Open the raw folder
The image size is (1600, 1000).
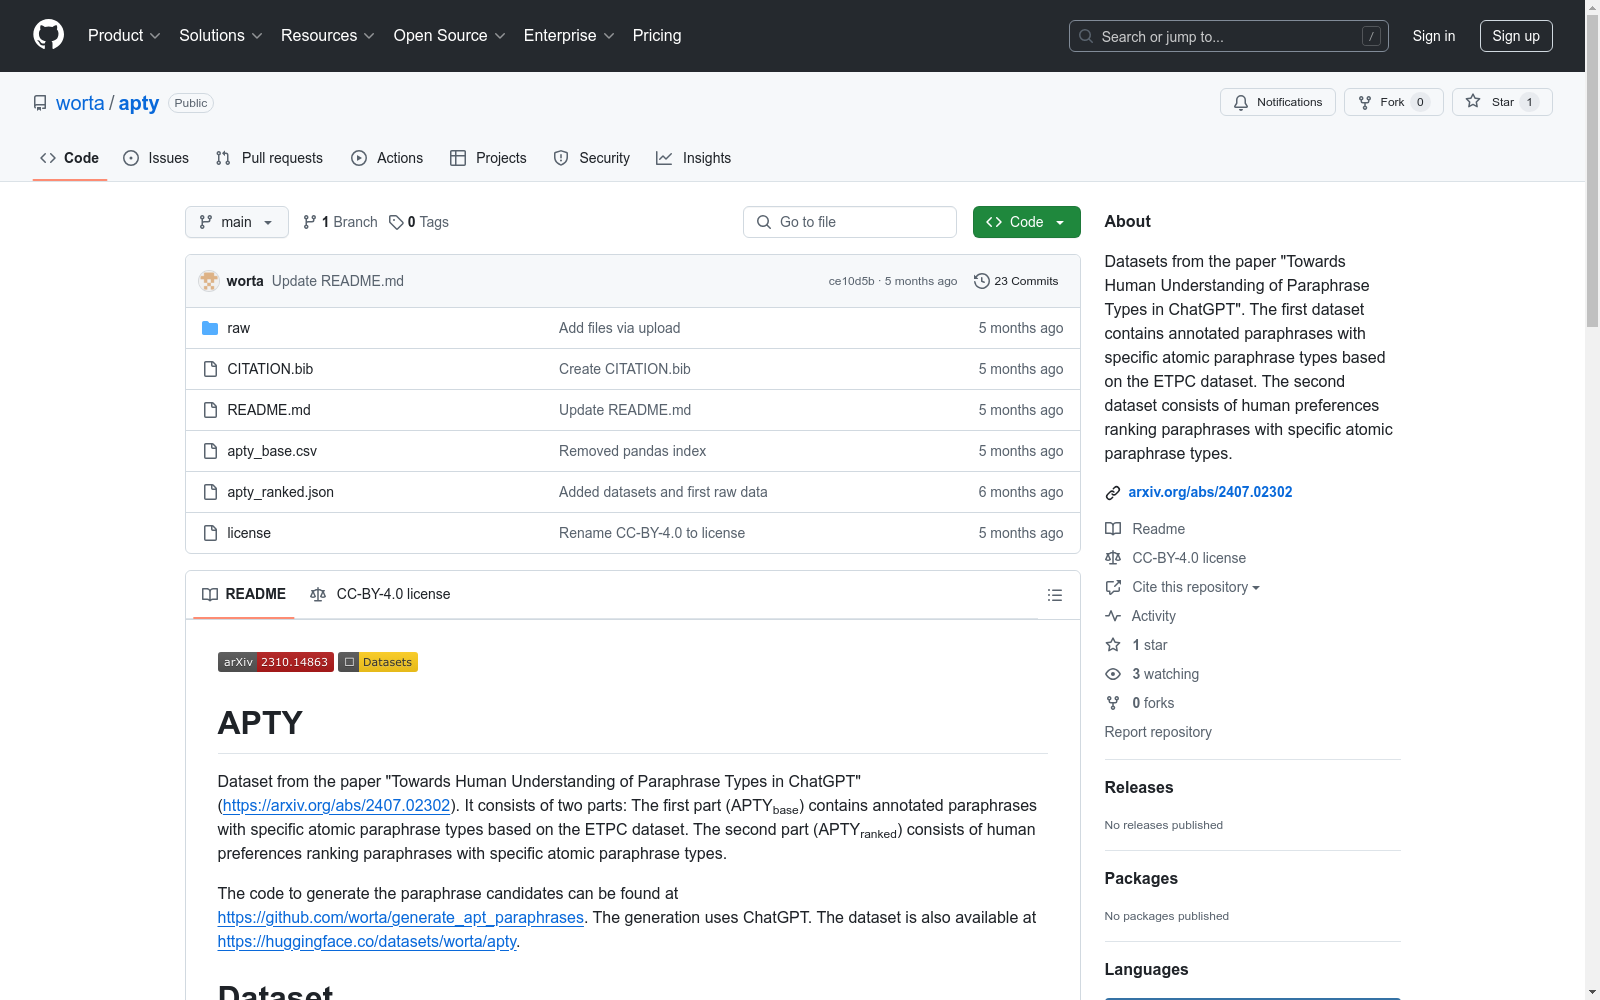click(x=238, y=328)
